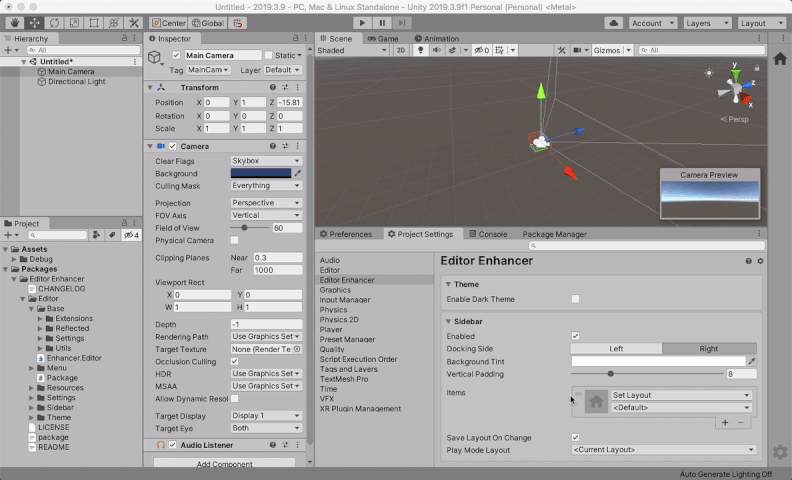Toggle Main Camera active checkbox
Screen dimensions: 792x480
tap(176, 55)
